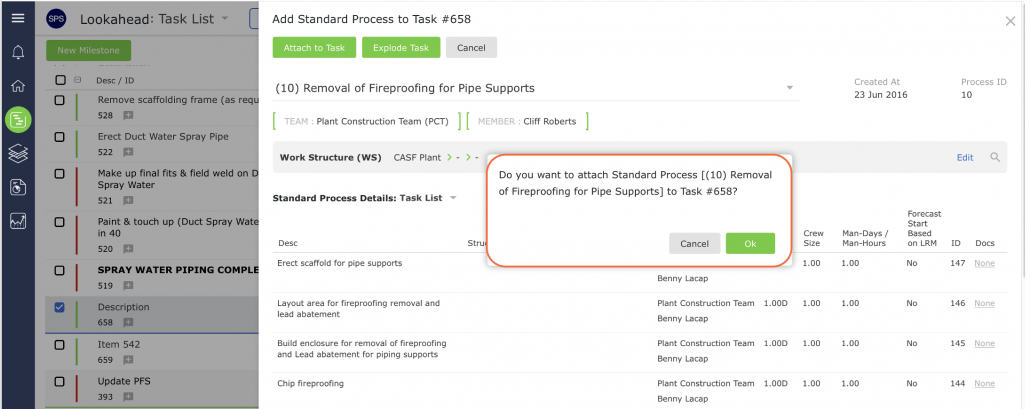Click Cancel in the confirmation dialog
The width and height of the screenshot is (1030, 409).
(x=694, y=244)
